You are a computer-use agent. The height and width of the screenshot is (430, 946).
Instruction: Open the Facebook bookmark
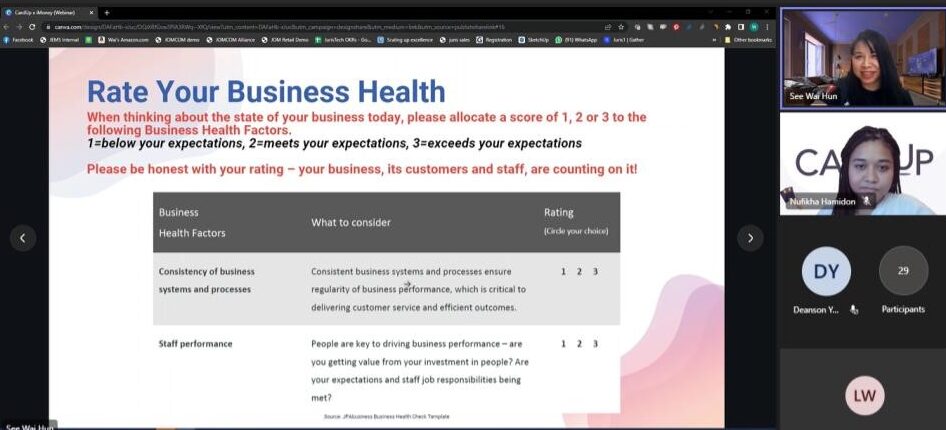click(19, 40)
